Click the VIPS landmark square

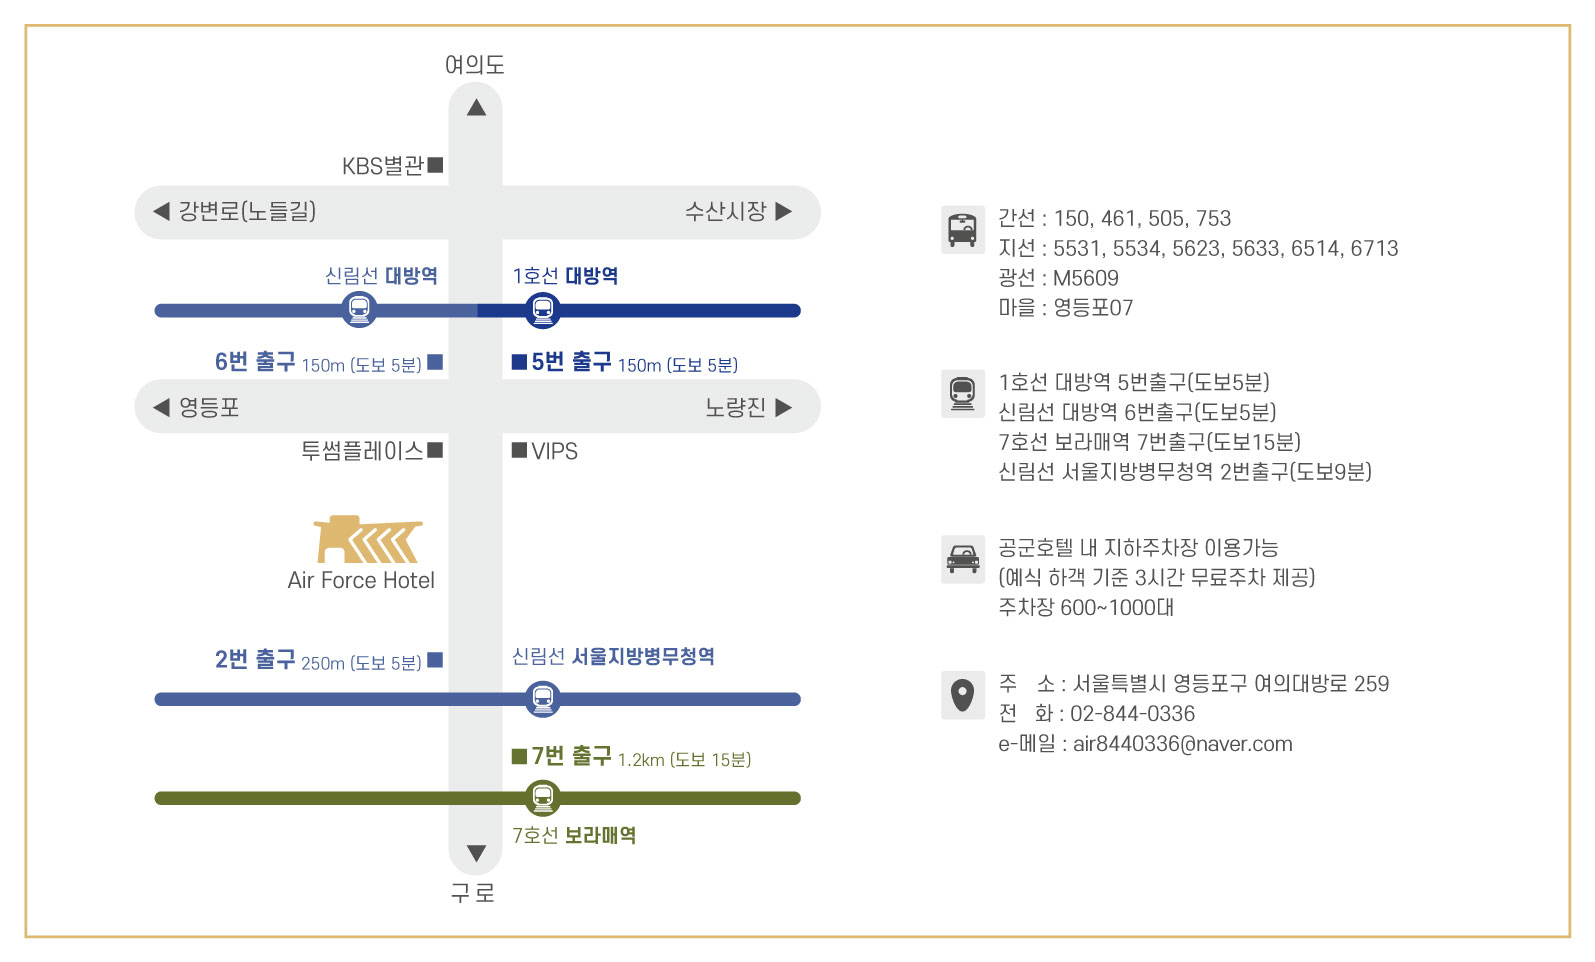coord(519,450)
